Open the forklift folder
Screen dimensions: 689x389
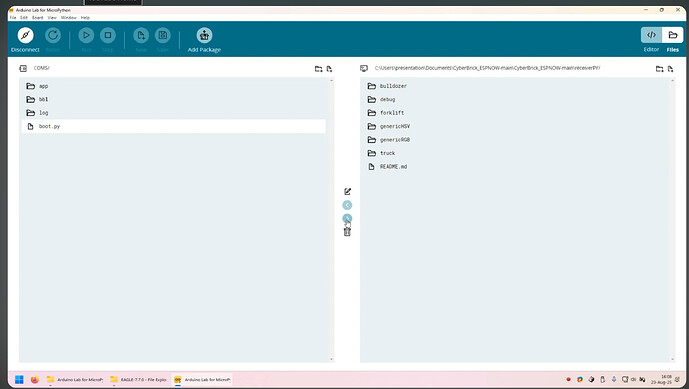click(x=515, y=113)
